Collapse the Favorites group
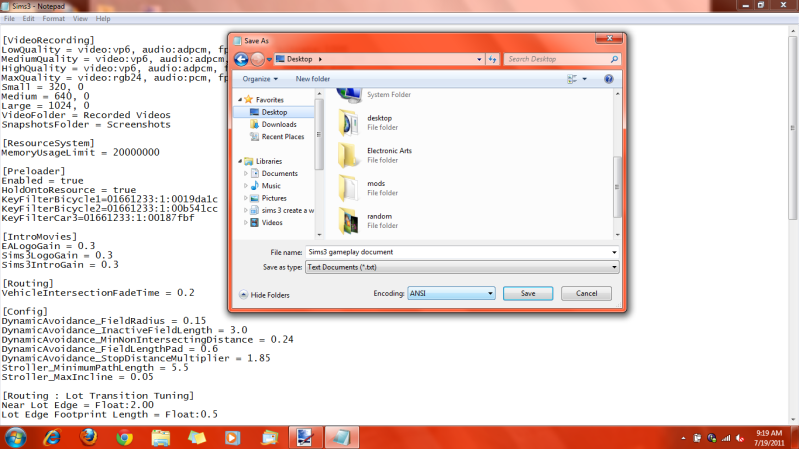 pyautogui.click(x=240, y=100)
